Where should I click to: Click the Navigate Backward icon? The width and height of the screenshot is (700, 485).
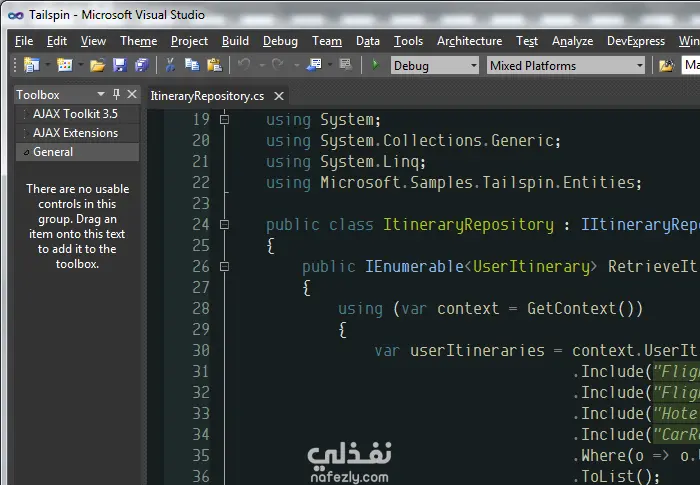(x=315, y=65)
